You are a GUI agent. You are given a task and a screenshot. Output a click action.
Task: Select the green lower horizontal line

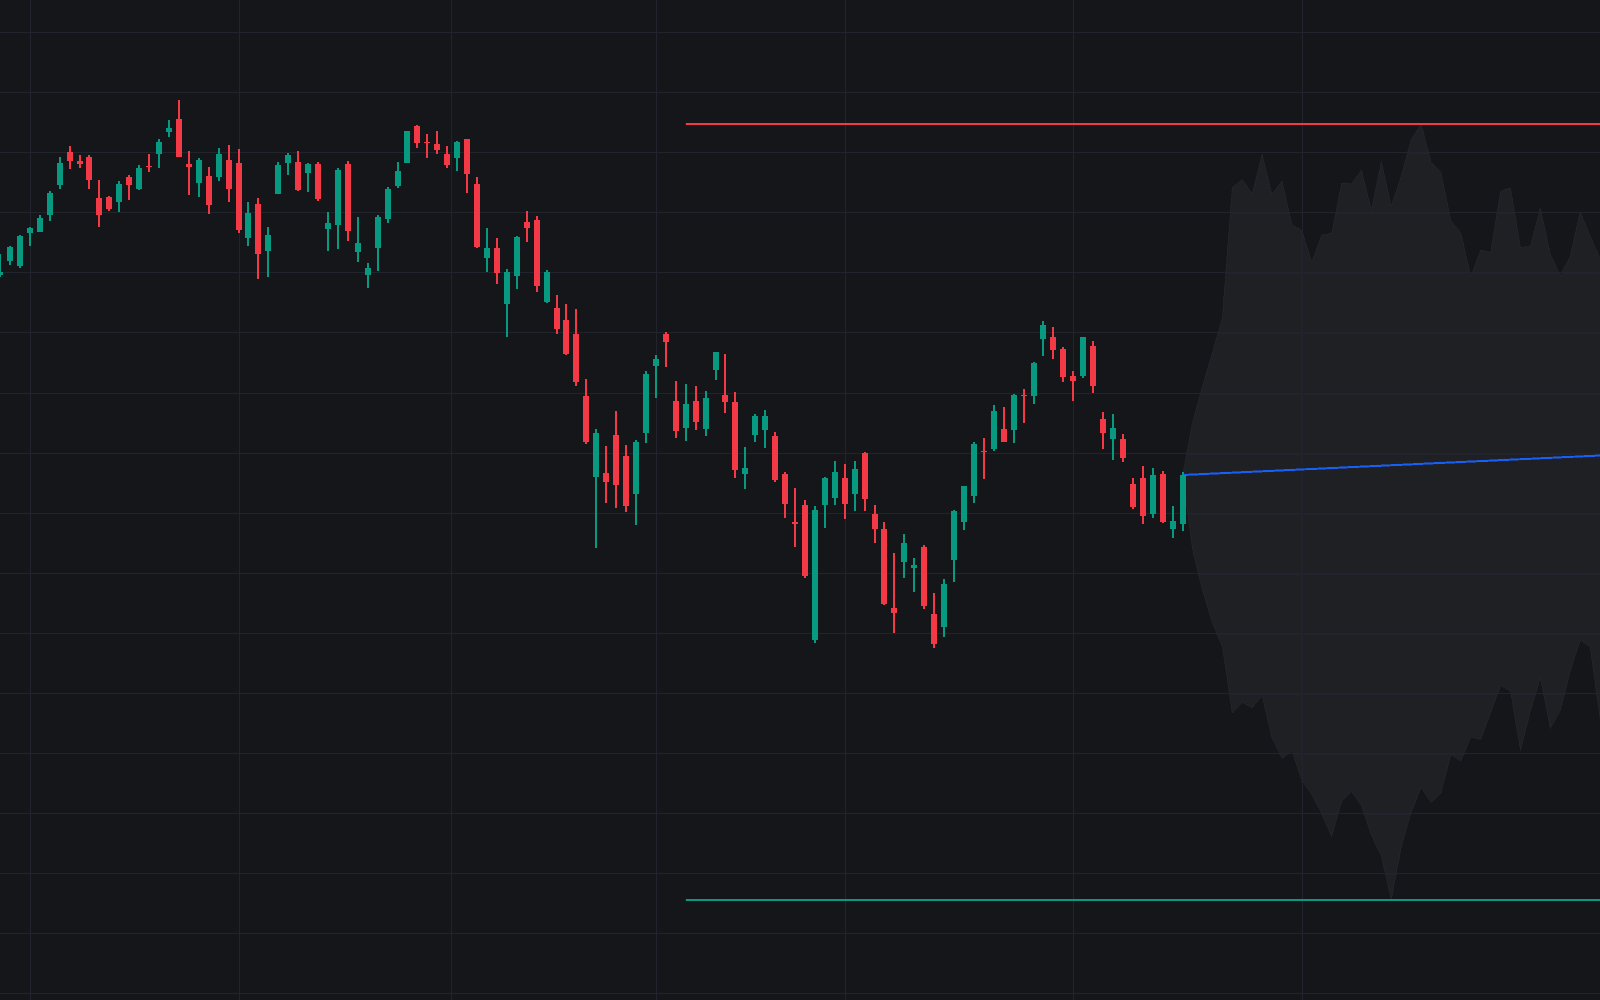pos(1142,900)
